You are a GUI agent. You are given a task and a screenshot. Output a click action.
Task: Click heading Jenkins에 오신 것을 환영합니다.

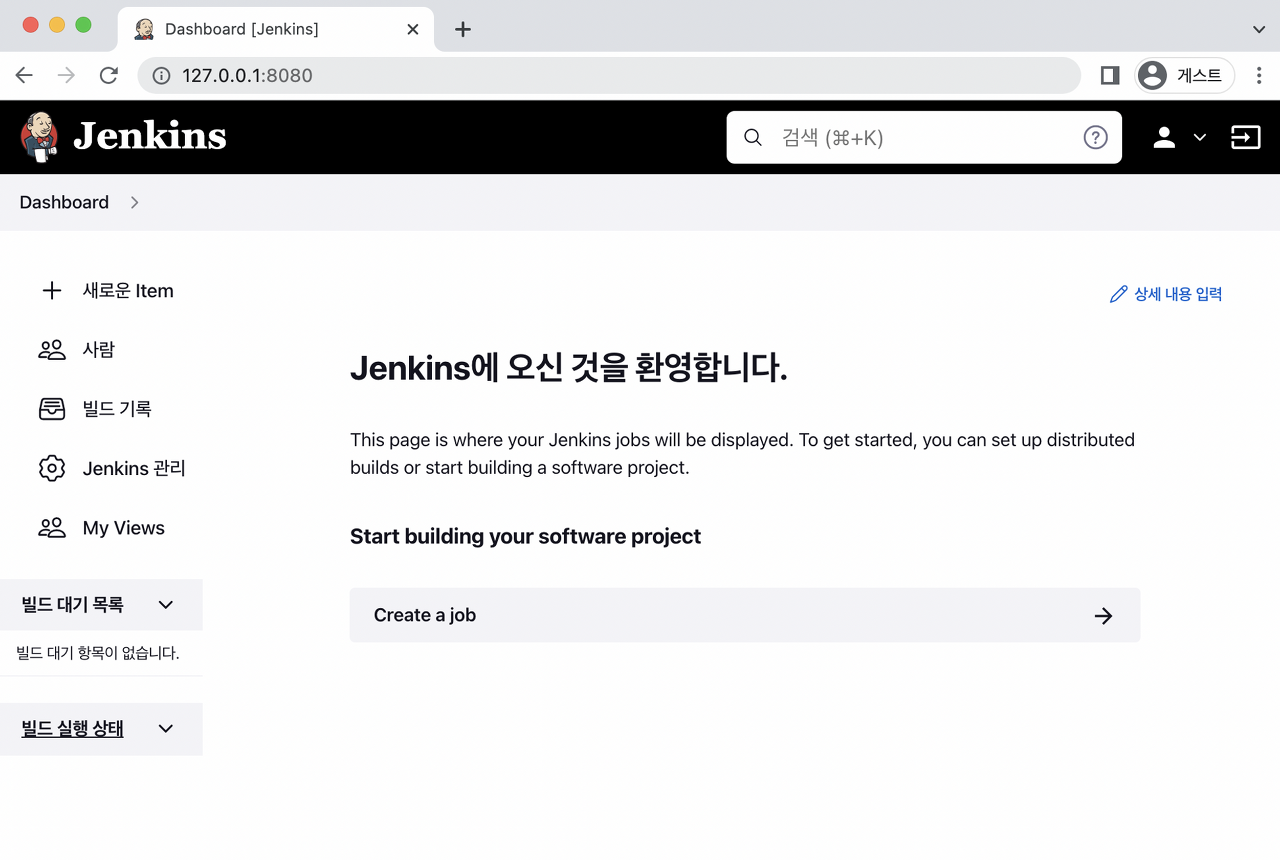[x=569, y=369]
